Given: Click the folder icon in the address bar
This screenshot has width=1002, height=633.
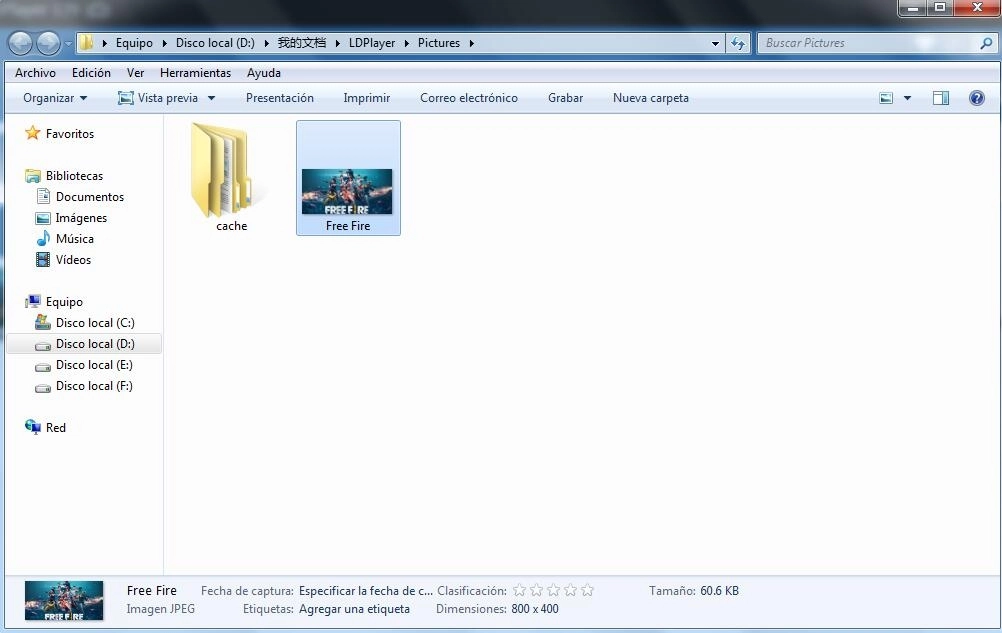Looking at the screenshot, I should (86, 43).
